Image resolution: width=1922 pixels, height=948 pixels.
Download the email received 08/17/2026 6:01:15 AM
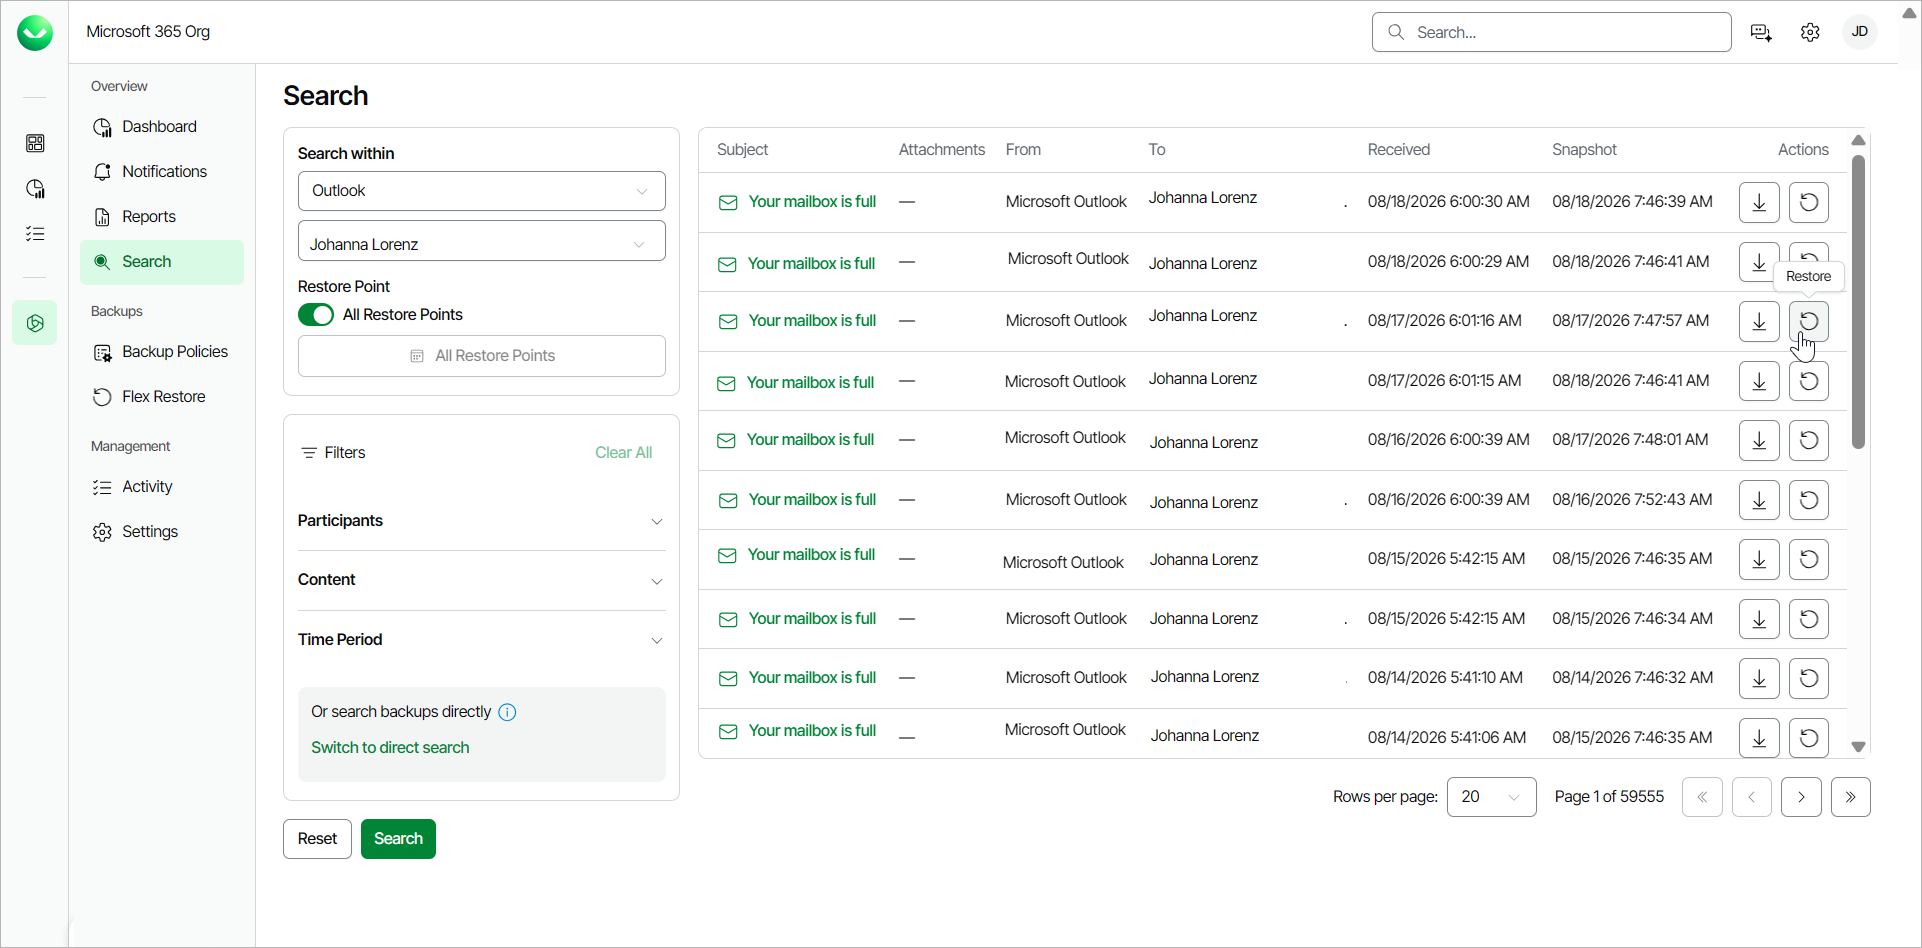1759,381
